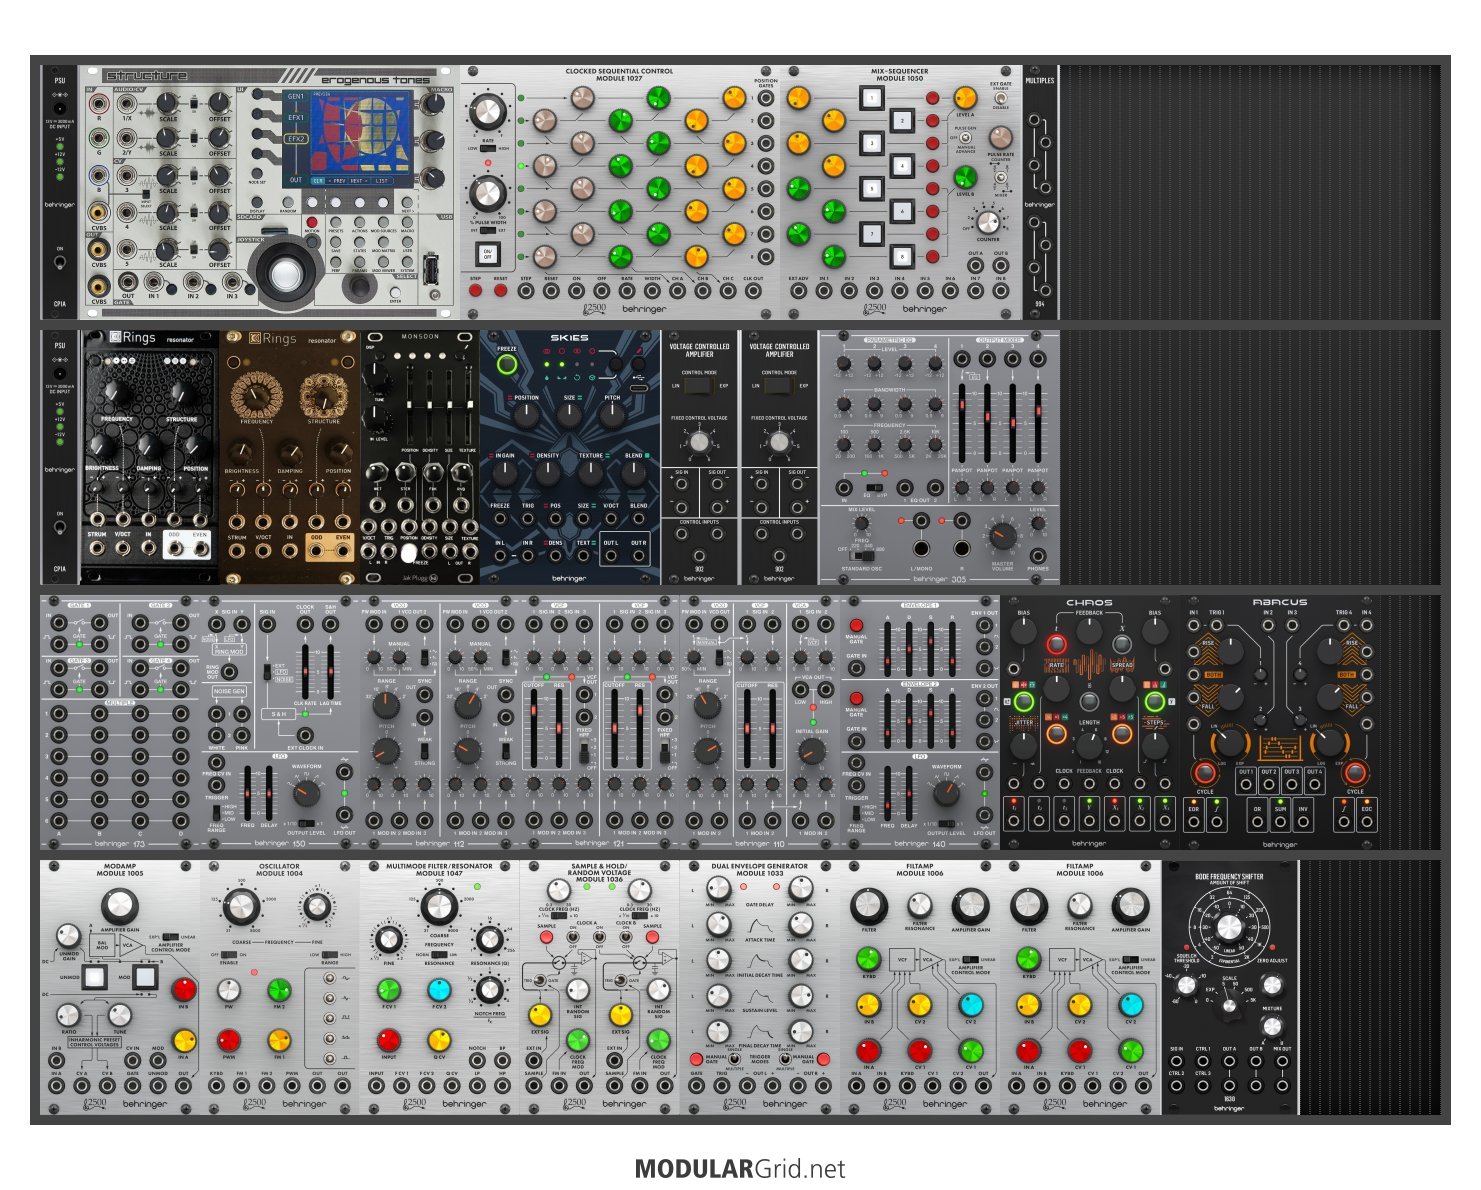
Task: Click the green FM 2 knob on Oscillator 1004
Action: (x=279, y=990)
